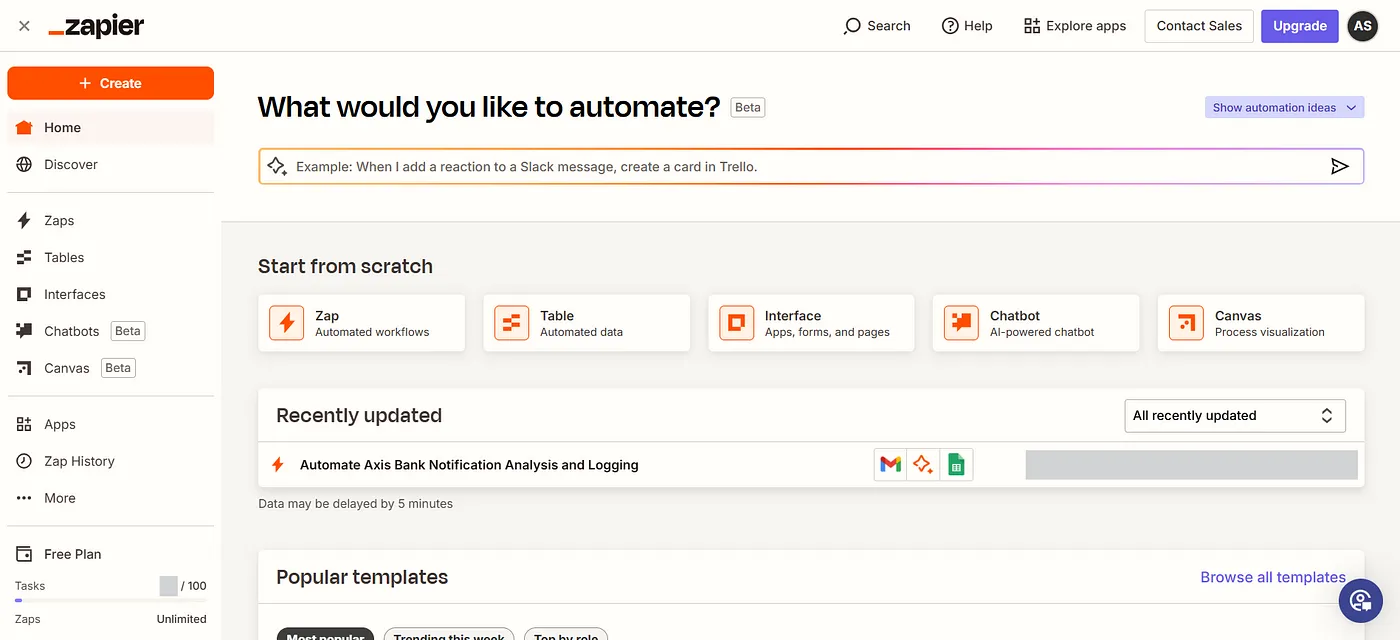Click the Upgrade button
The height and width of the screenshot is (640, 1400).
1300,26
